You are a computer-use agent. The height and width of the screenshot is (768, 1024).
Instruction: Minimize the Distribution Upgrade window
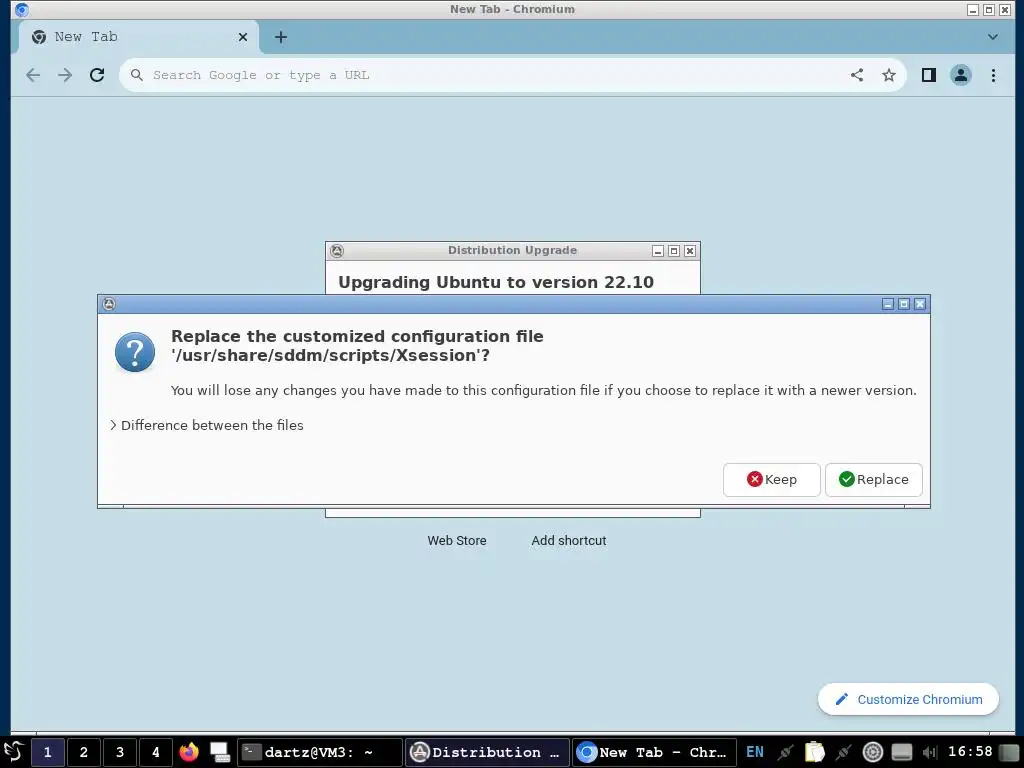658,251
